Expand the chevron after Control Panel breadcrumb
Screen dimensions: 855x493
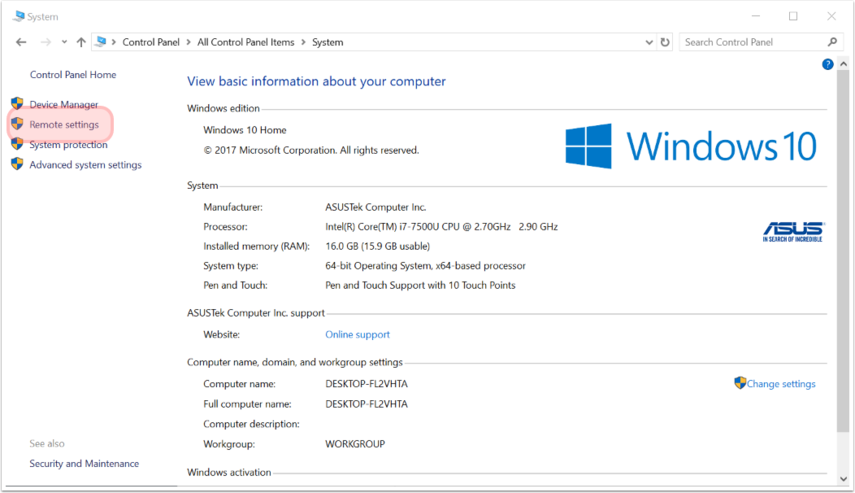(x=189, y=42)
